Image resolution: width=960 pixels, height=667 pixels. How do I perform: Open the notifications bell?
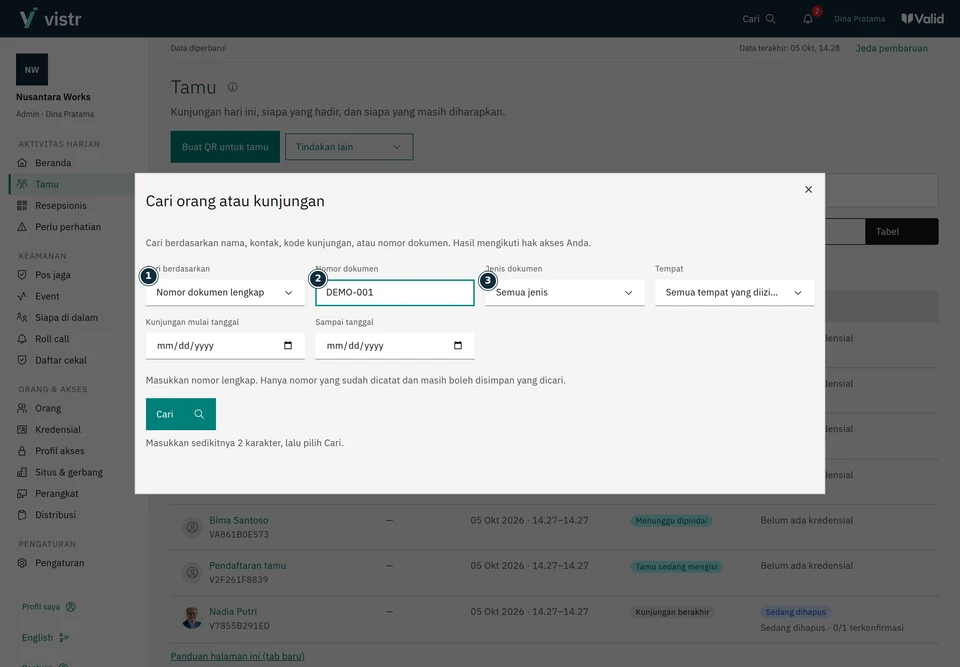point(808,19)
